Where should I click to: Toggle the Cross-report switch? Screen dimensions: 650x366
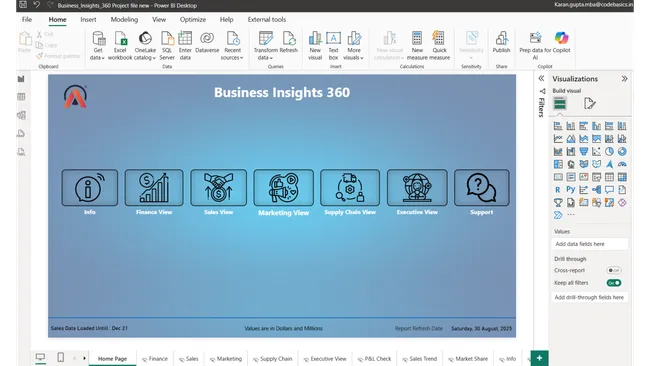614,270
